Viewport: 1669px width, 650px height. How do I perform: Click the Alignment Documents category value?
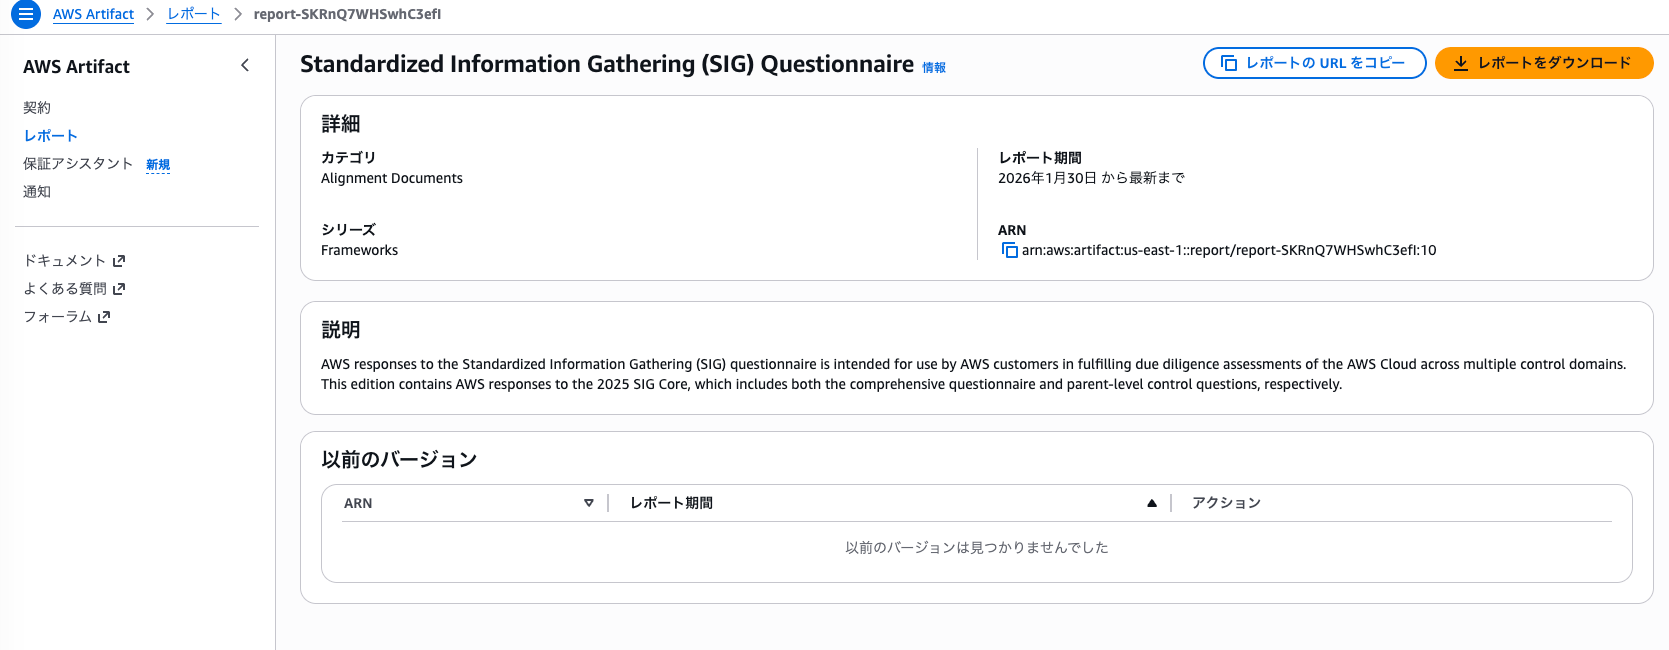coord(392,178)
